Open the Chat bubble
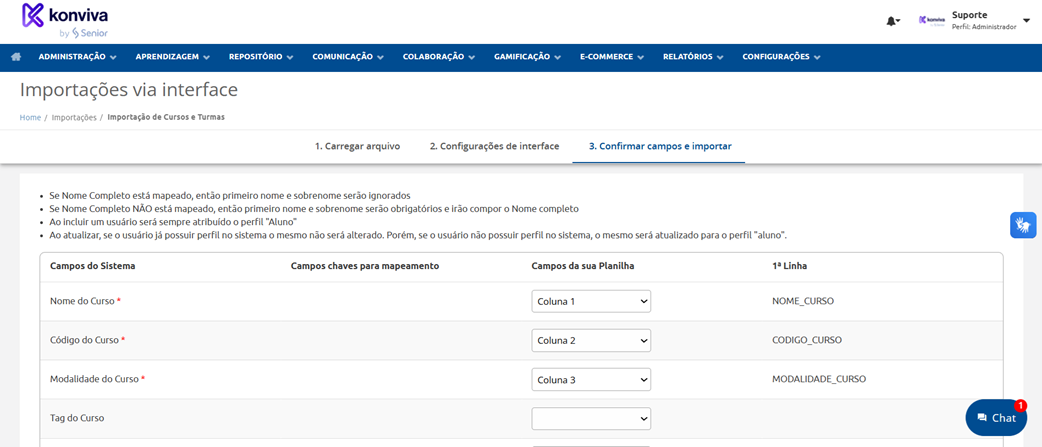Image resolution: width=1042 pixels, height=447 pixels. coord(996,418)
